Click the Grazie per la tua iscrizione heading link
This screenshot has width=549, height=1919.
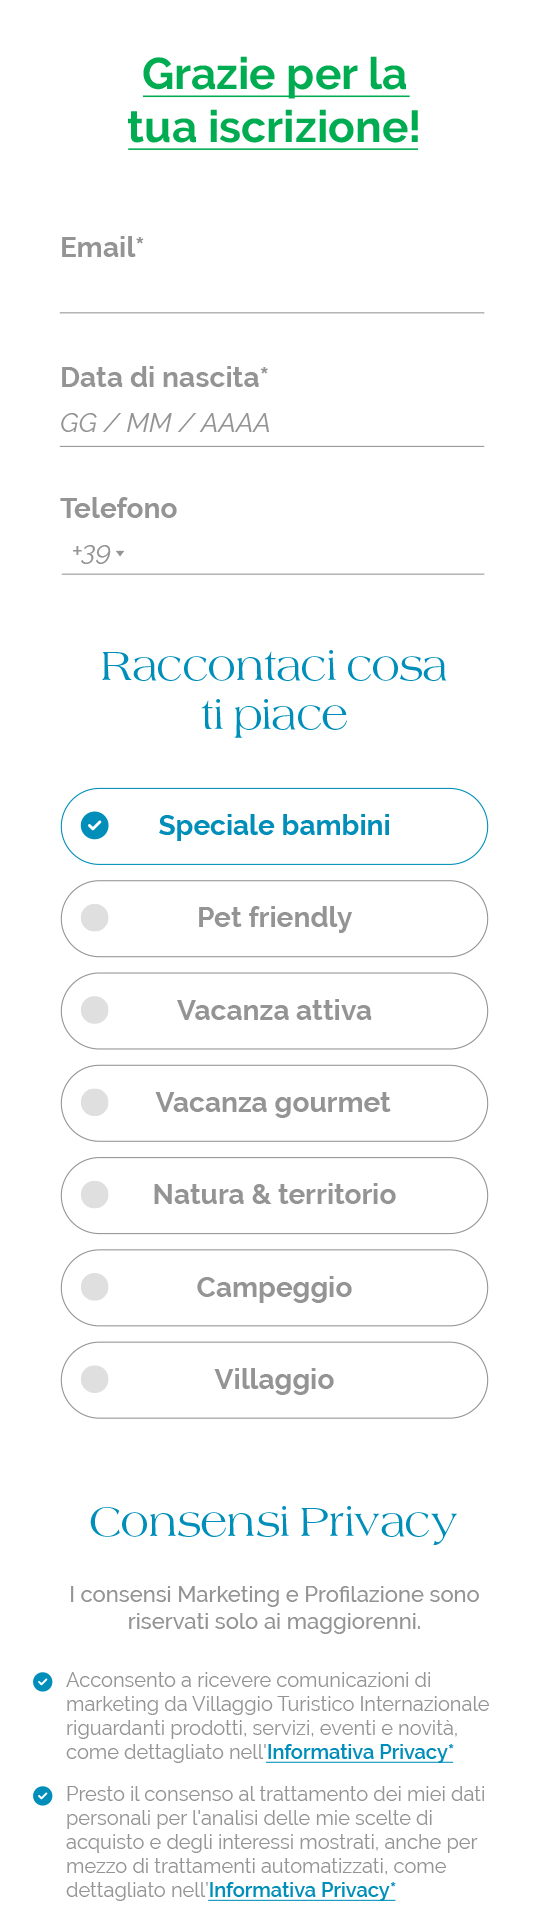[x=274, y=101]
